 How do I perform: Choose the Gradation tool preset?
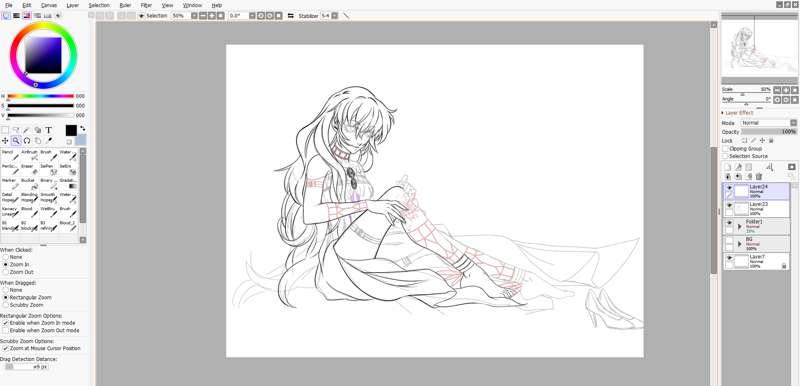coord(68,184)
